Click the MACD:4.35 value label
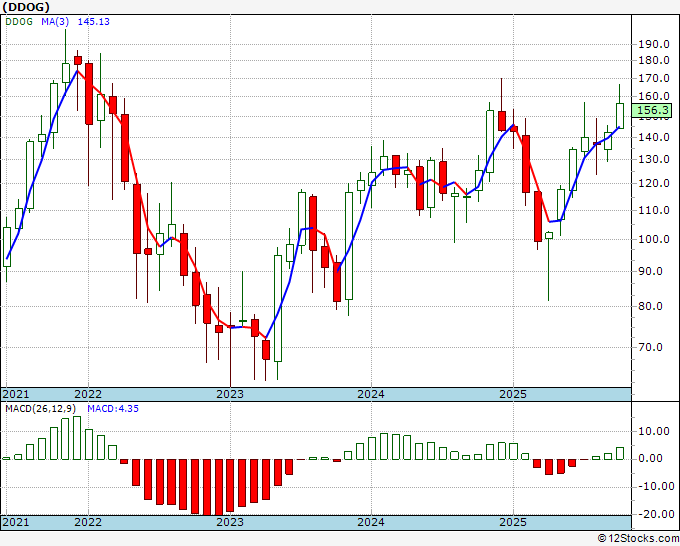Screen dimensions: 680x546 coord(113,409)
